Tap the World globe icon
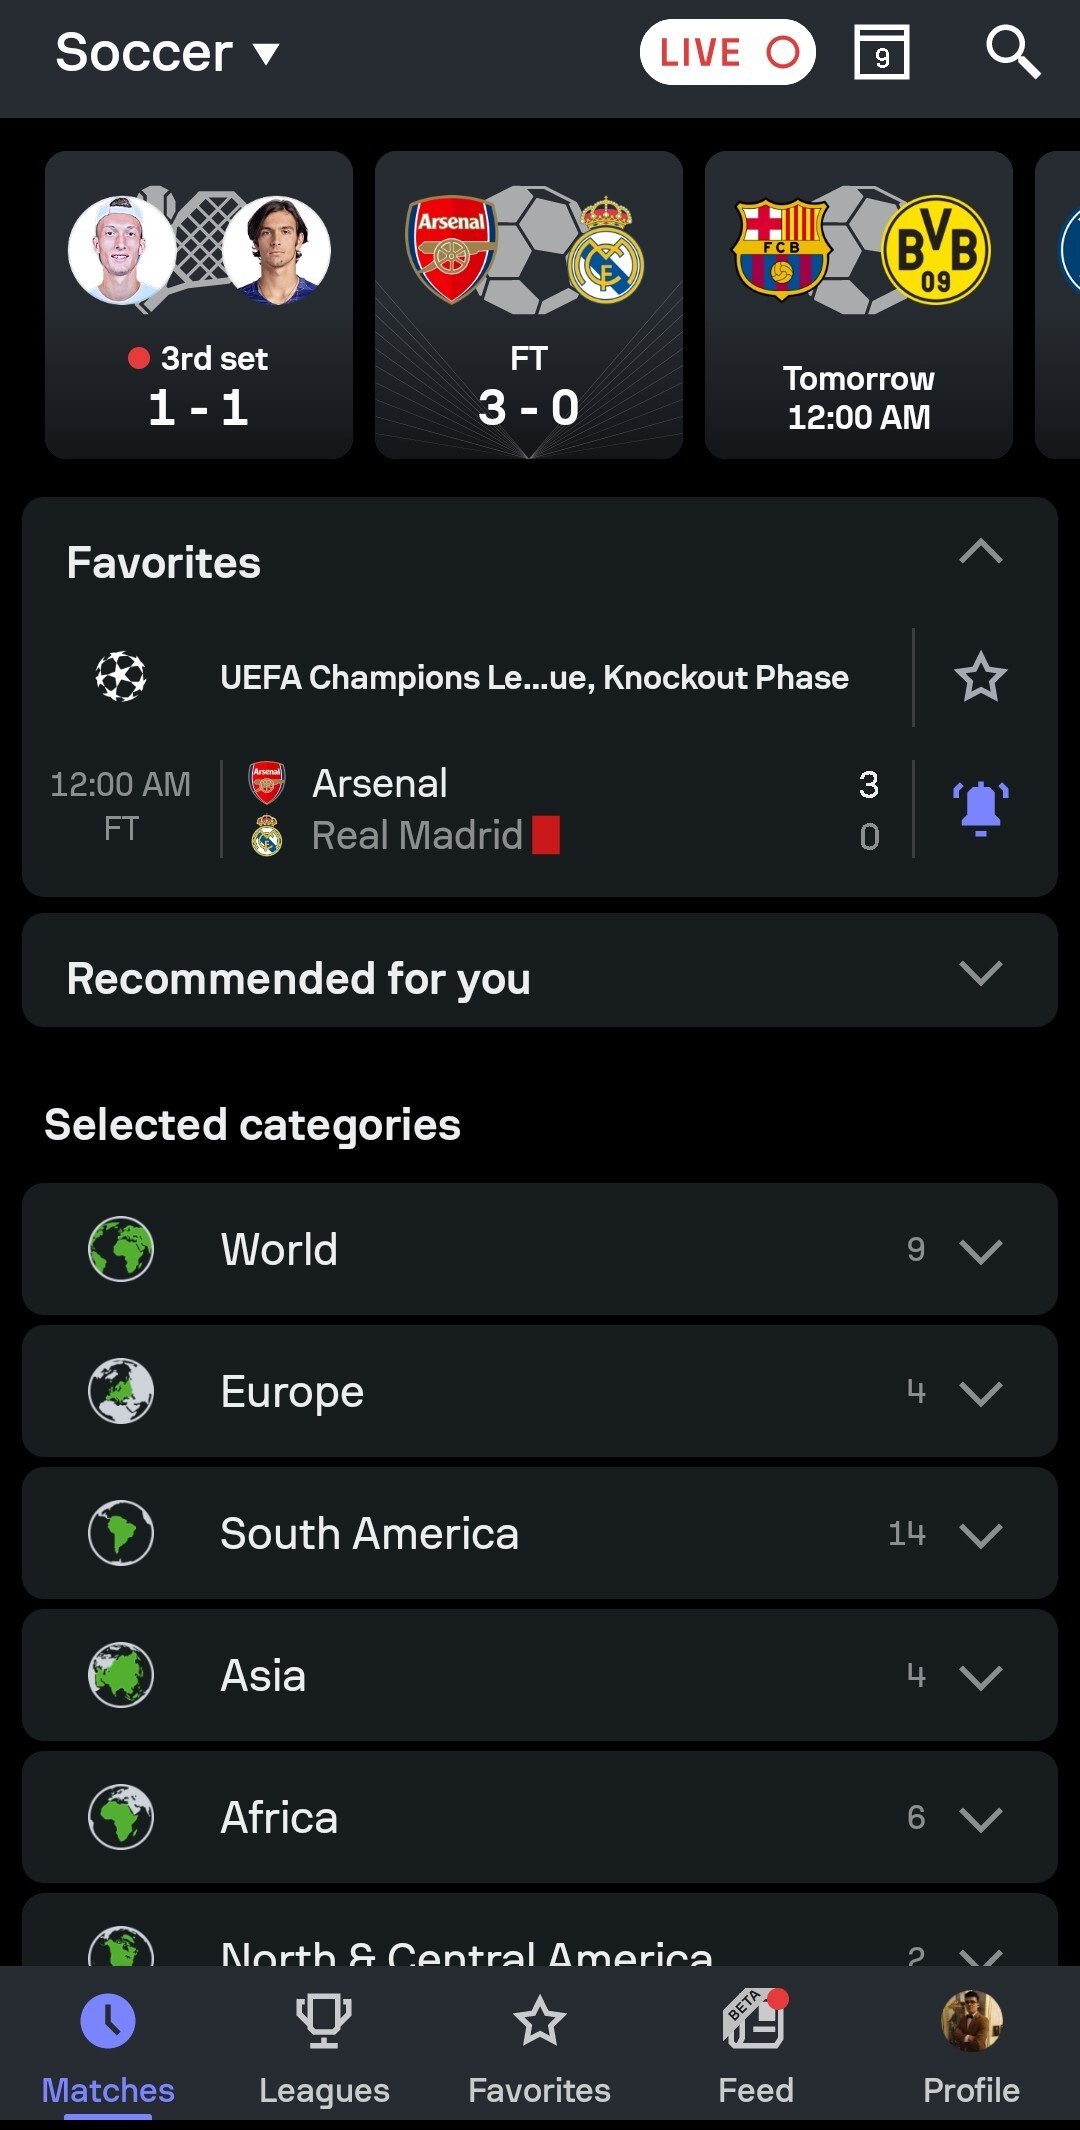 121,1249
